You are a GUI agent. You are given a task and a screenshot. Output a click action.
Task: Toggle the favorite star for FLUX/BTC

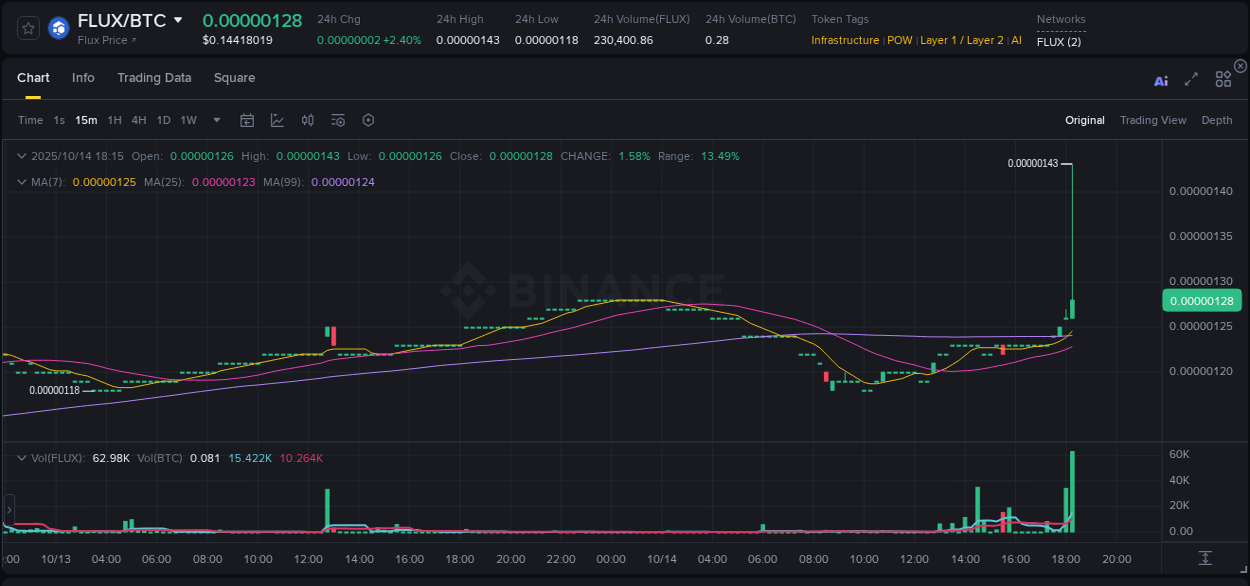[x=27, y=28]
